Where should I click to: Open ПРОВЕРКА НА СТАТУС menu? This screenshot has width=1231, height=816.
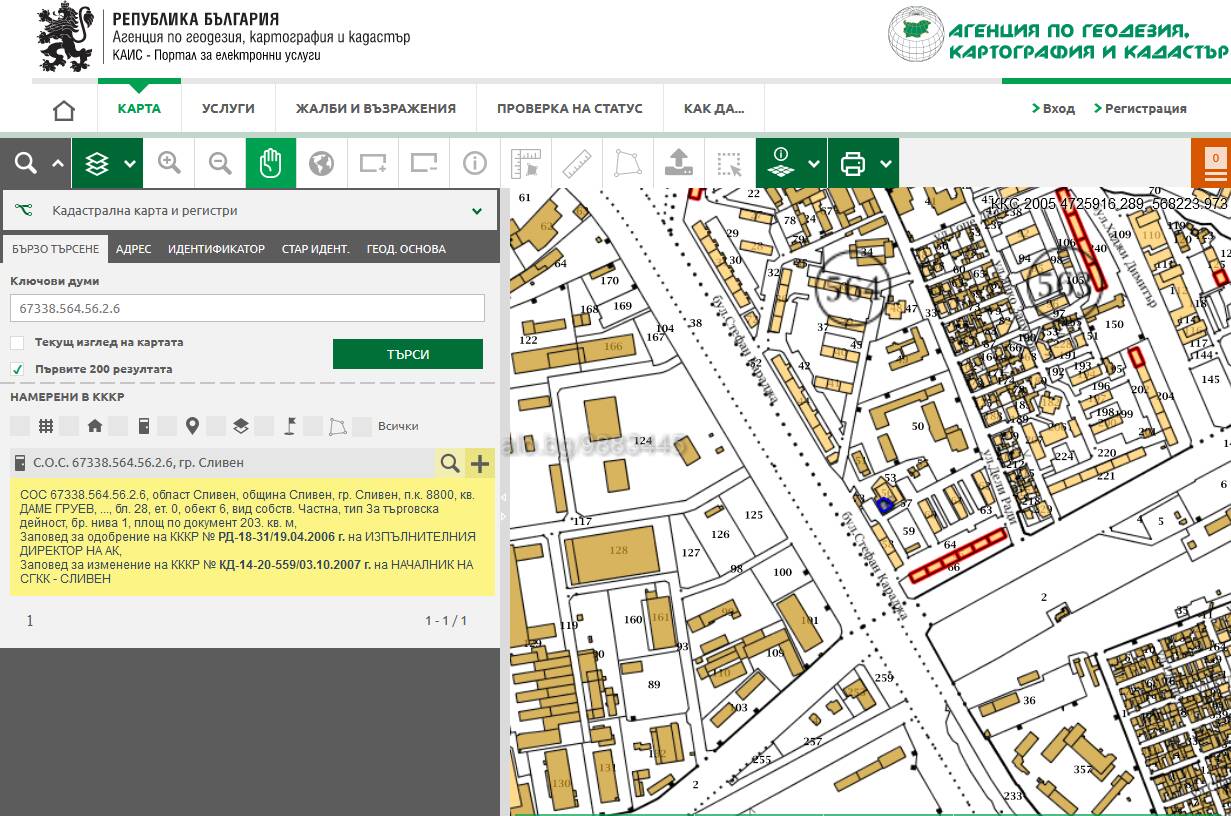[570, 108]
